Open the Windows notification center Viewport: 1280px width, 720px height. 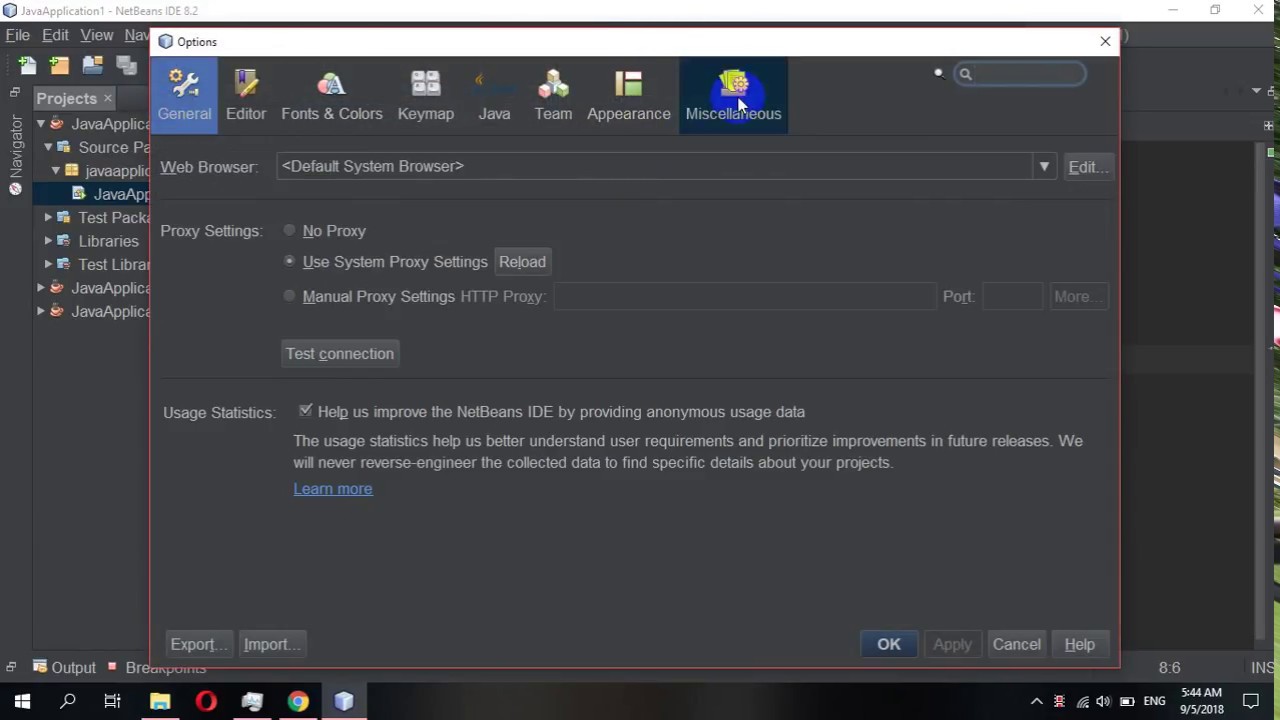pos(1250,701)
